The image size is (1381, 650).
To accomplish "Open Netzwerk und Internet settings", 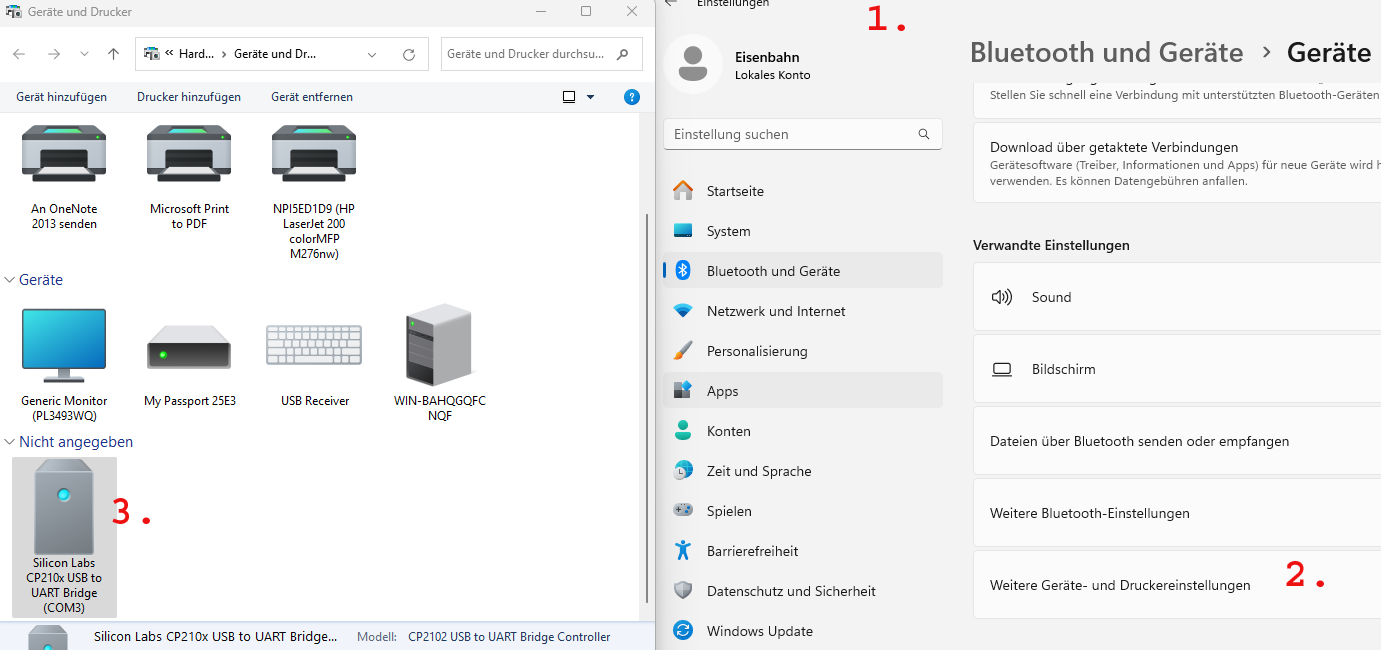I will (775, 311).
